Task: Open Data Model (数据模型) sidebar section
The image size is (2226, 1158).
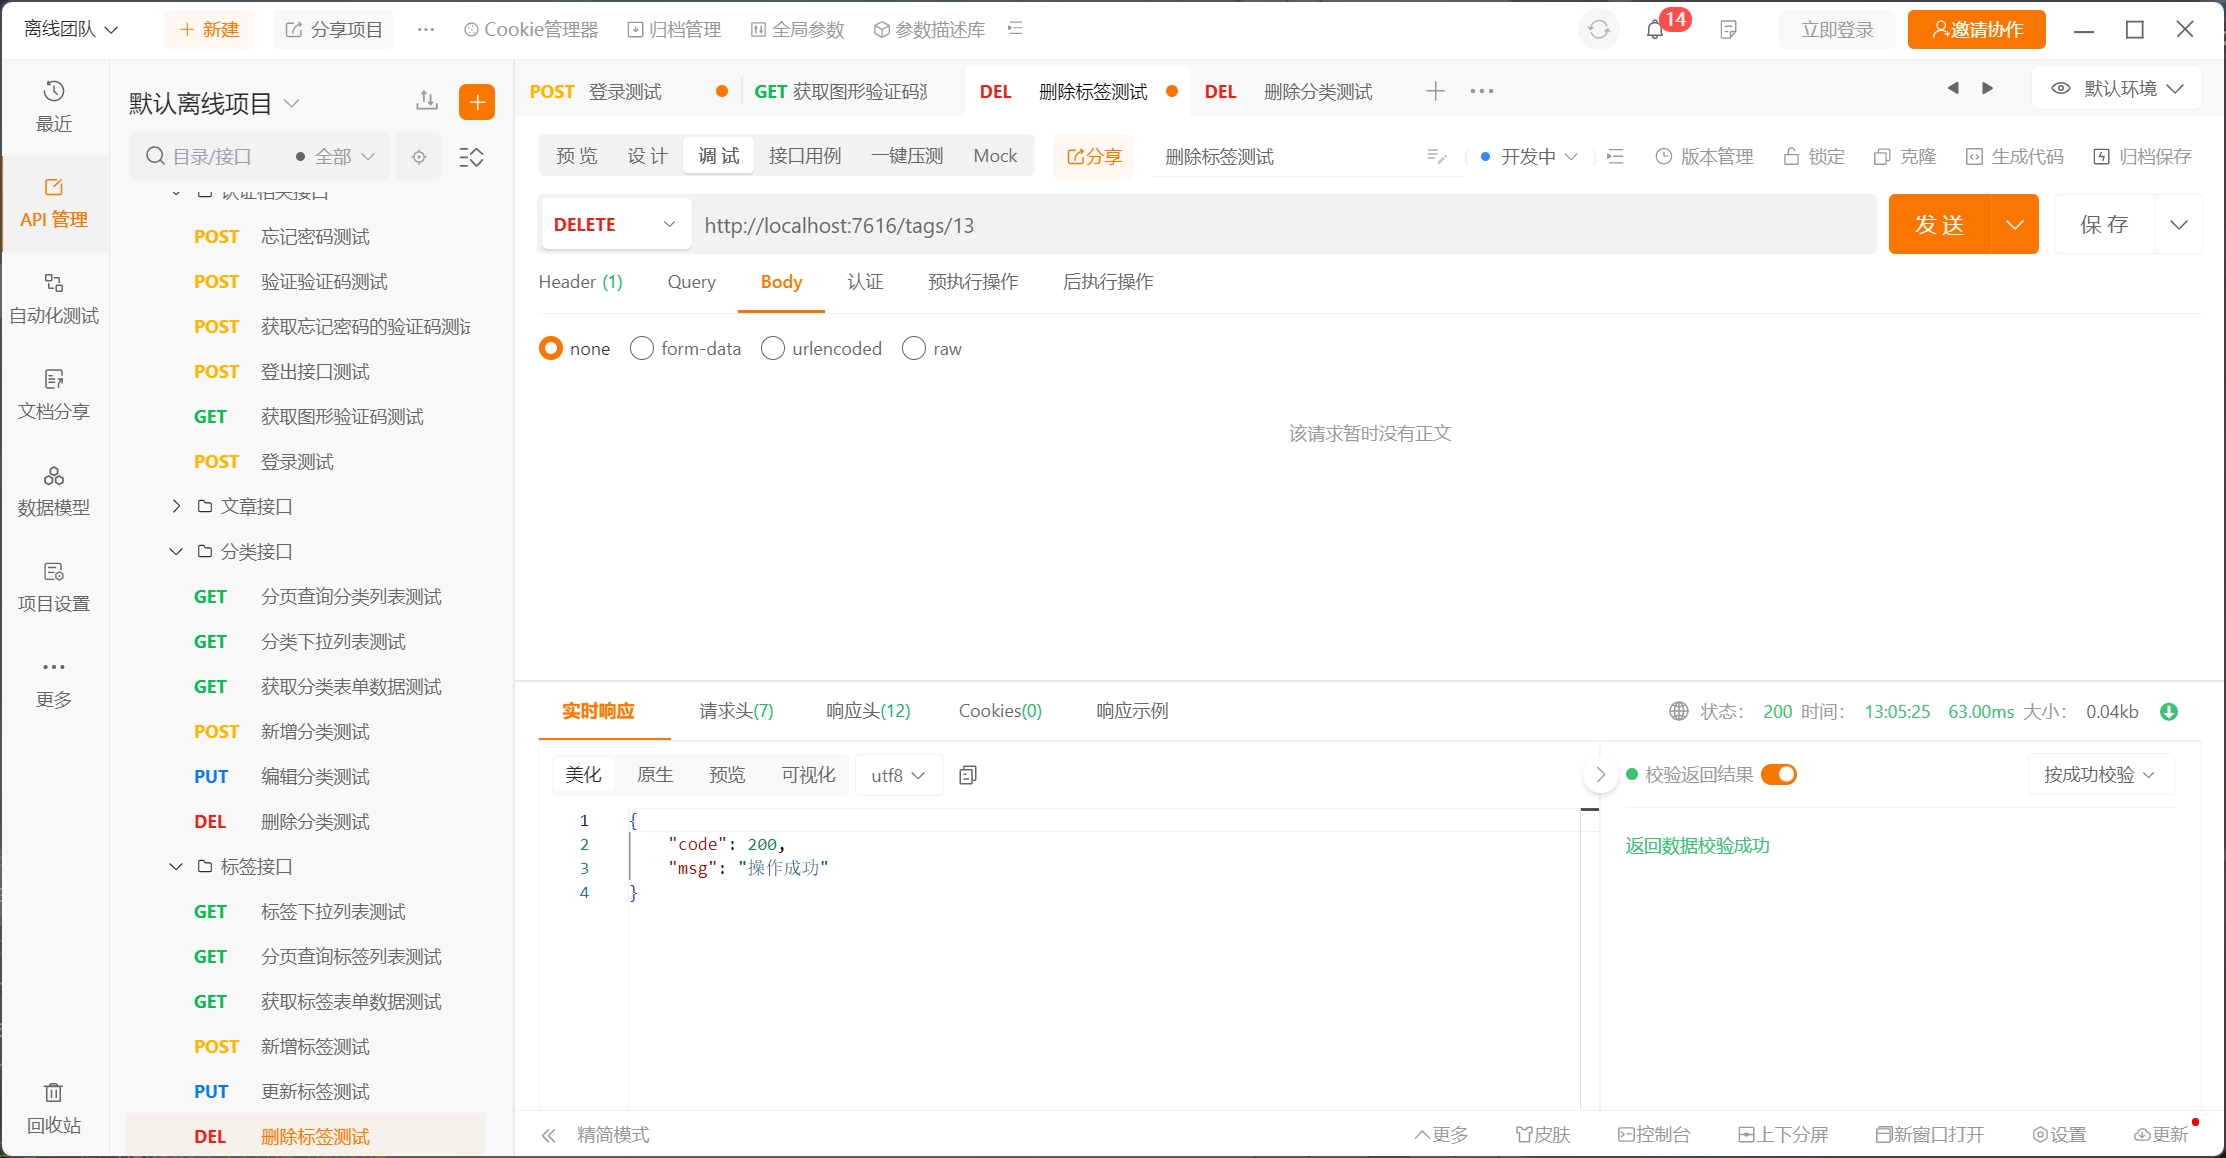Action: point(54,490)
